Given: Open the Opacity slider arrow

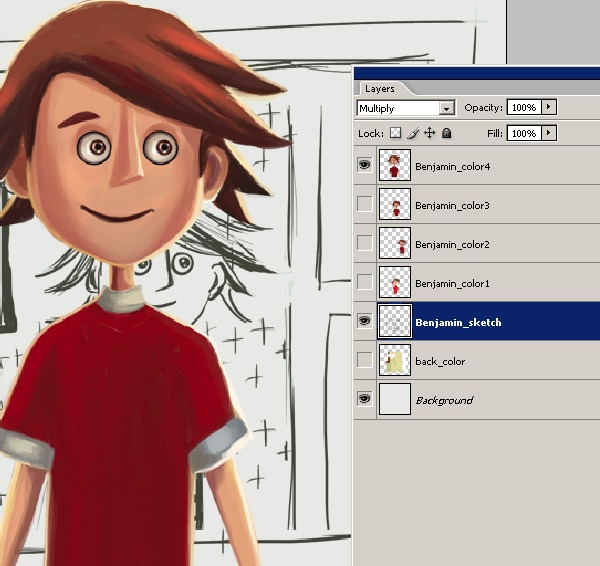Looking at the screenshot, I should point(549,107).
